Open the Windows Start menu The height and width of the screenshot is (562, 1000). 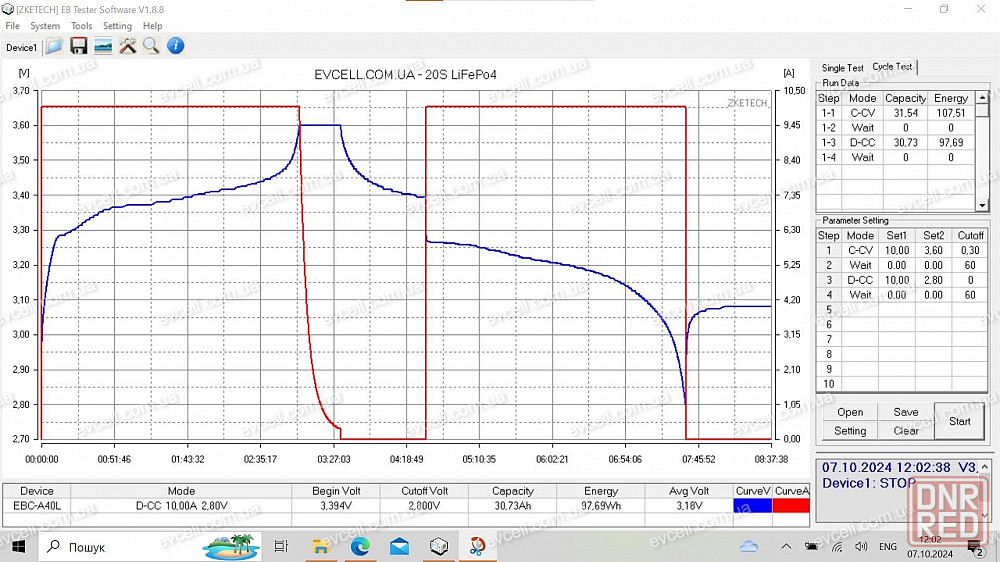click(18, 547)
